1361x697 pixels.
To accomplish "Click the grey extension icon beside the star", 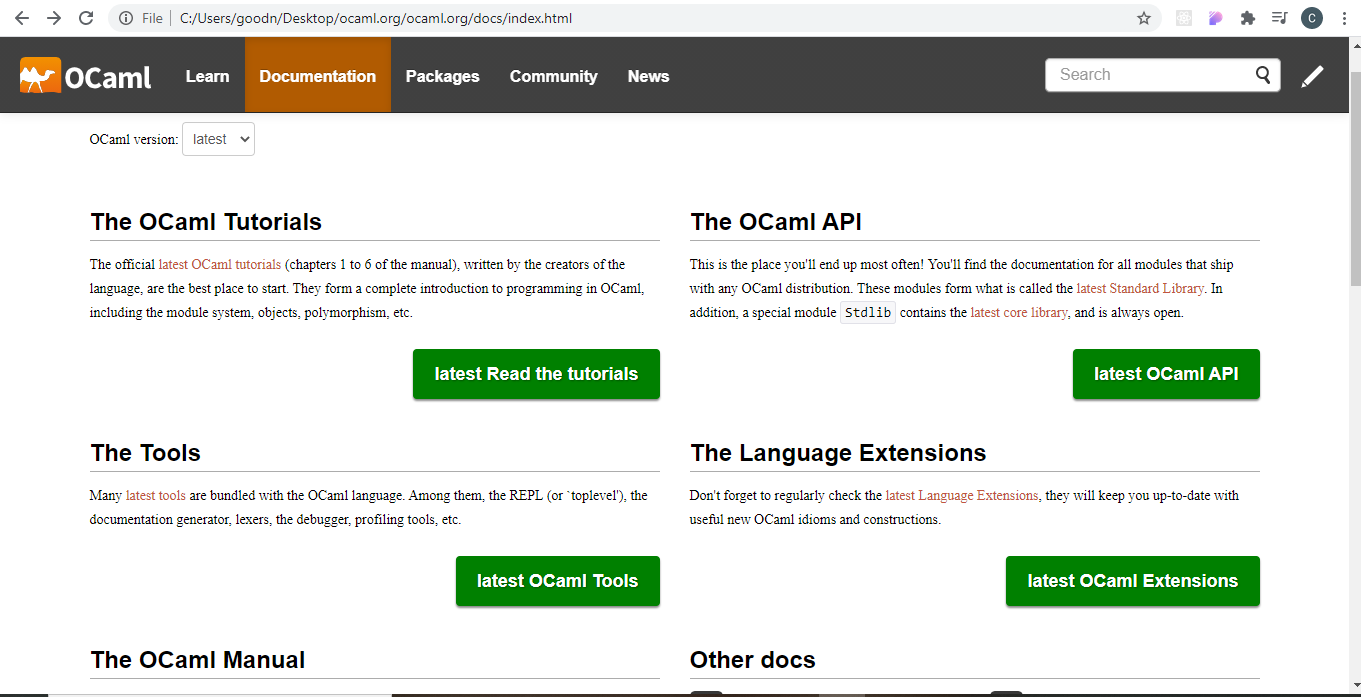I will click(x=1184, y=18).
